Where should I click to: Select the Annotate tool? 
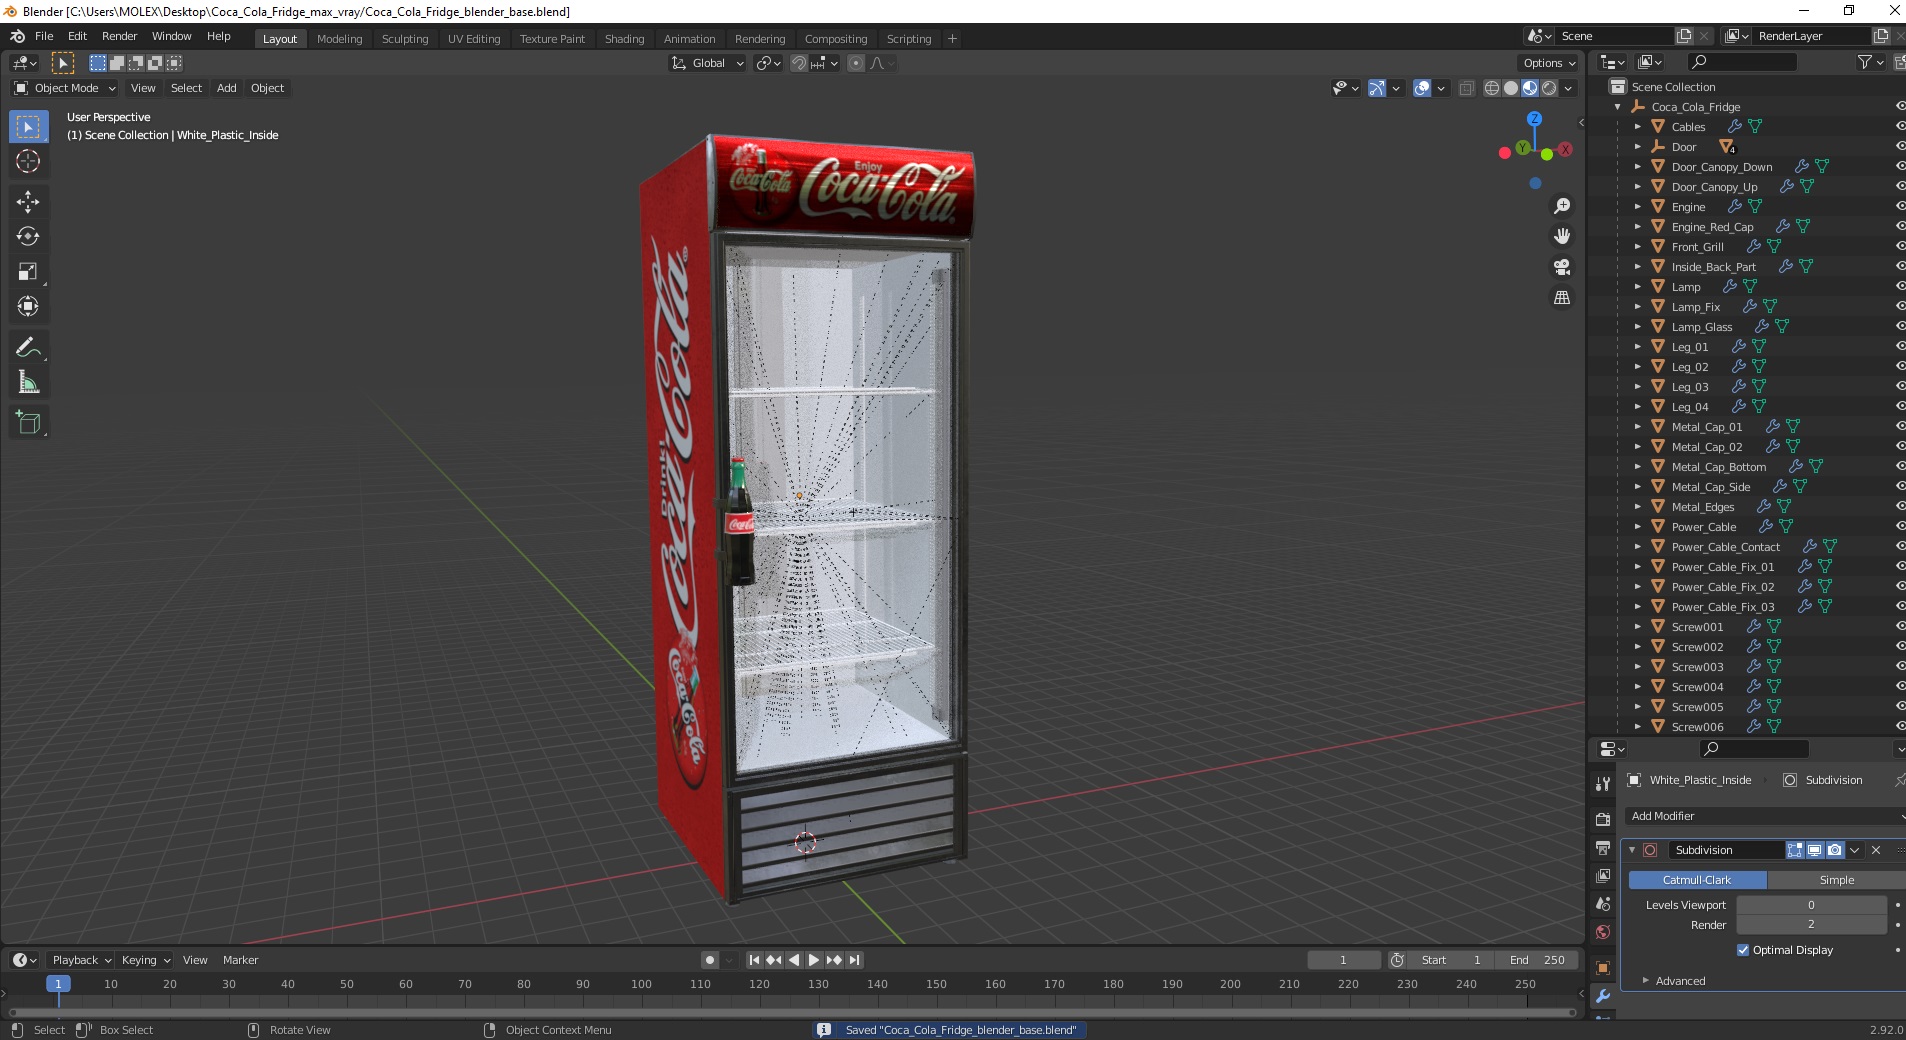tap(28, 348)
